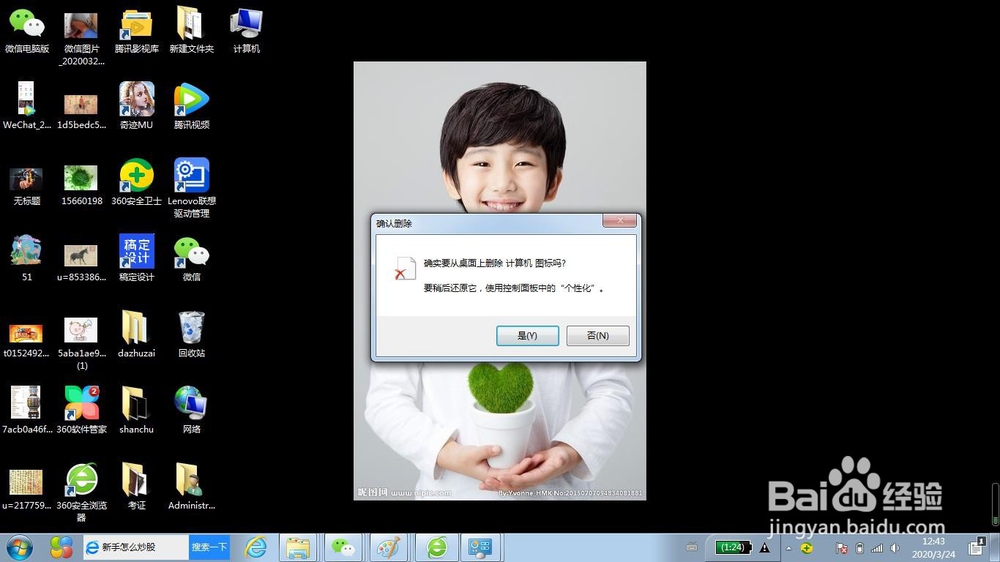
Task: Click the 否(N) button to cancel
Action: [598, 336]
